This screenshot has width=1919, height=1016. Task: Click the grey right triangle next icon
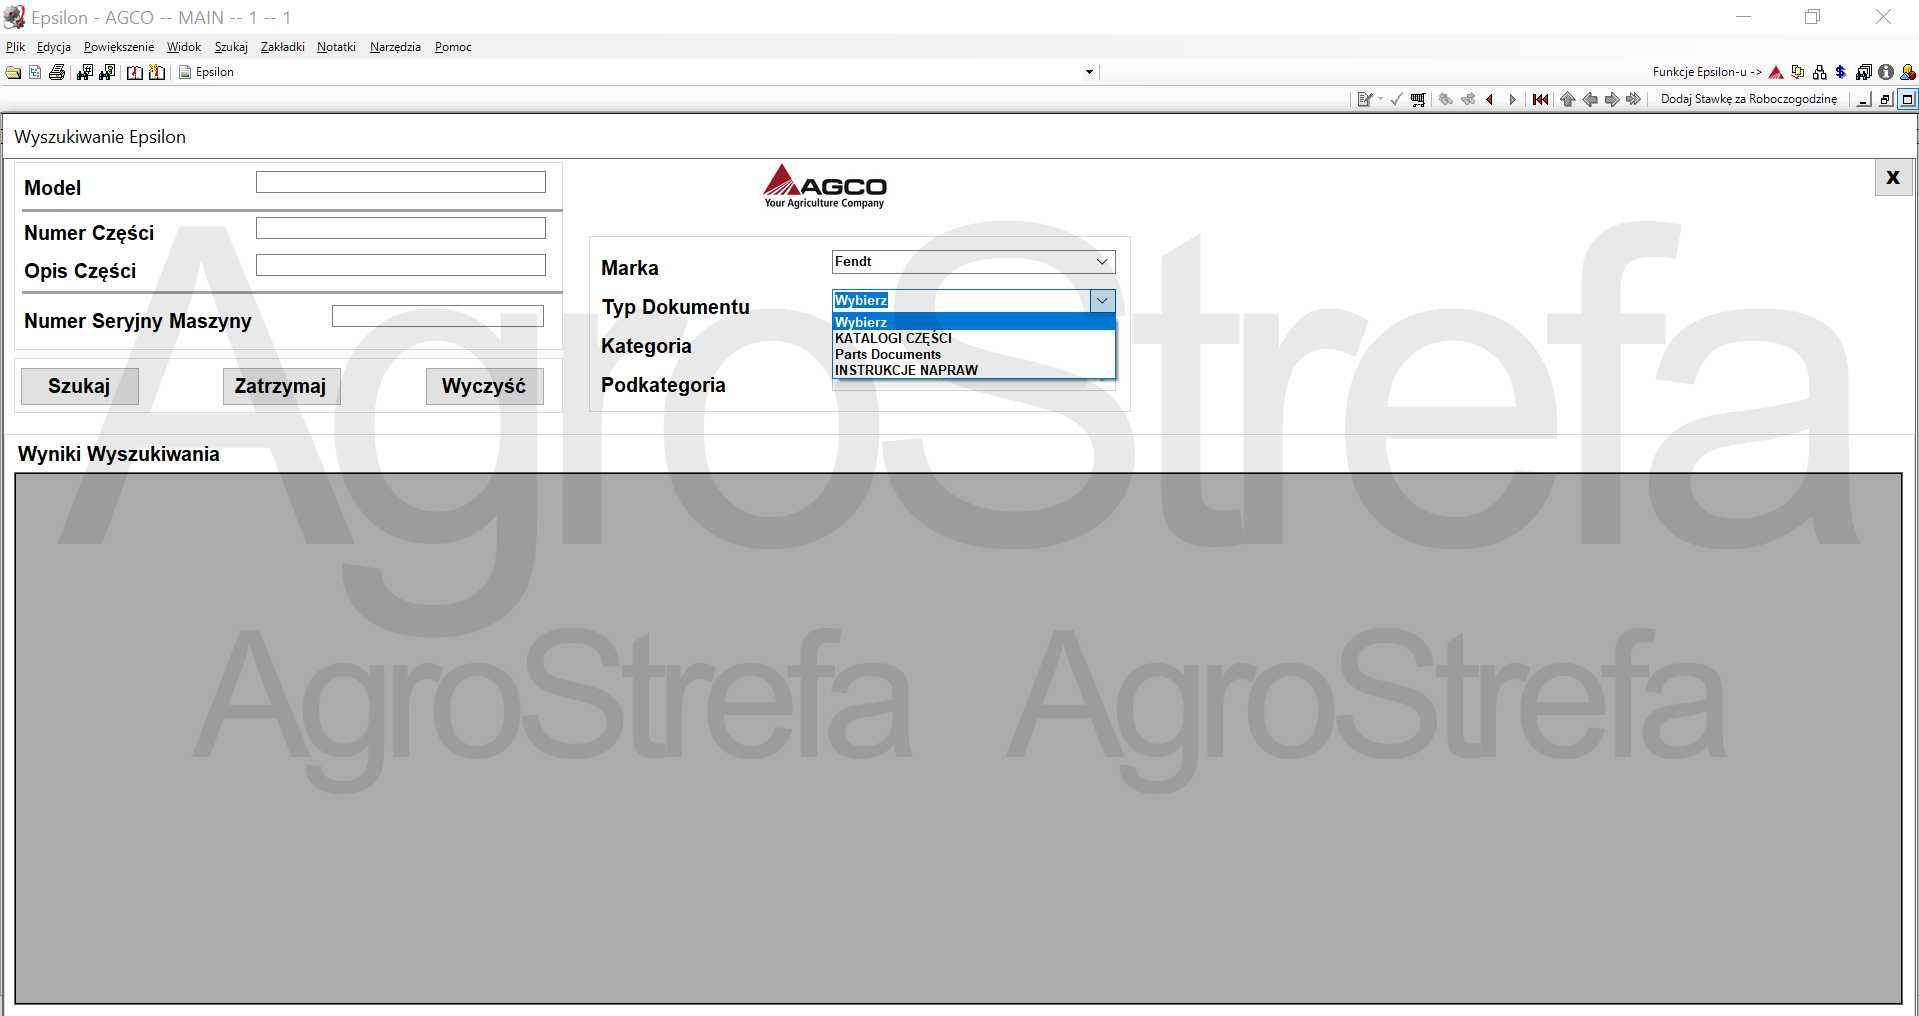(x=1512, y=99)
